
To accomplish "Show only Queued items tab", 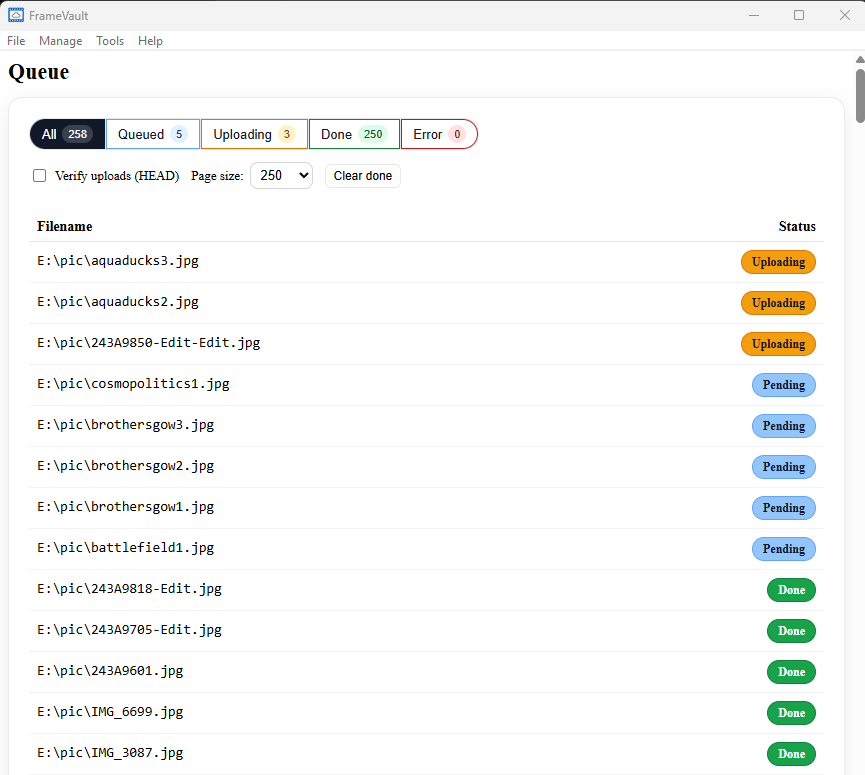I will (153, 134).
